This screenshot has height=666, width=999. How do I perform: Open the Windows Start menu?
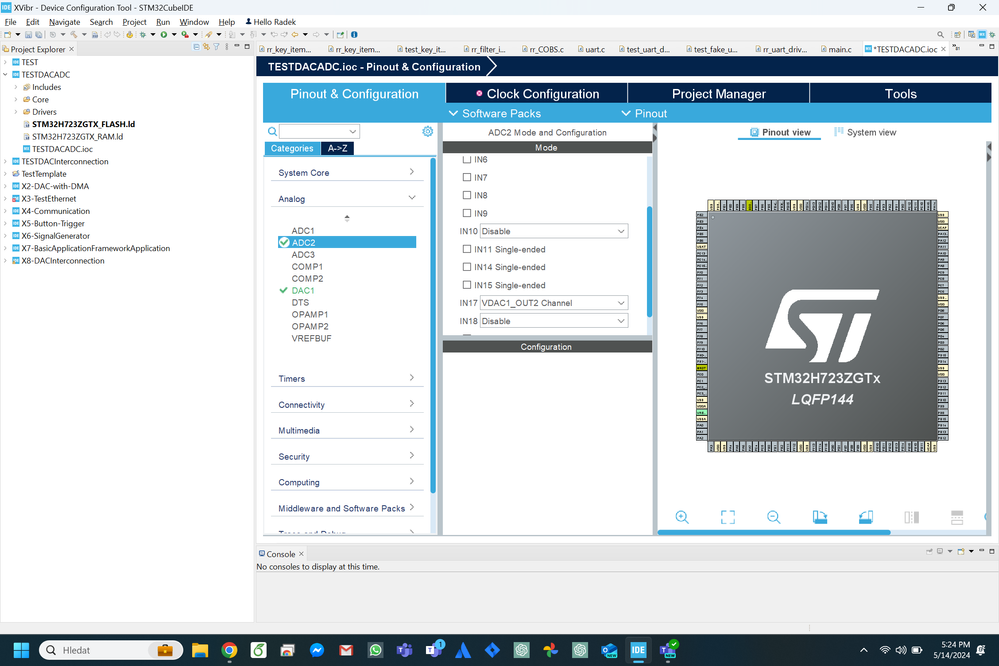[21, 650]
